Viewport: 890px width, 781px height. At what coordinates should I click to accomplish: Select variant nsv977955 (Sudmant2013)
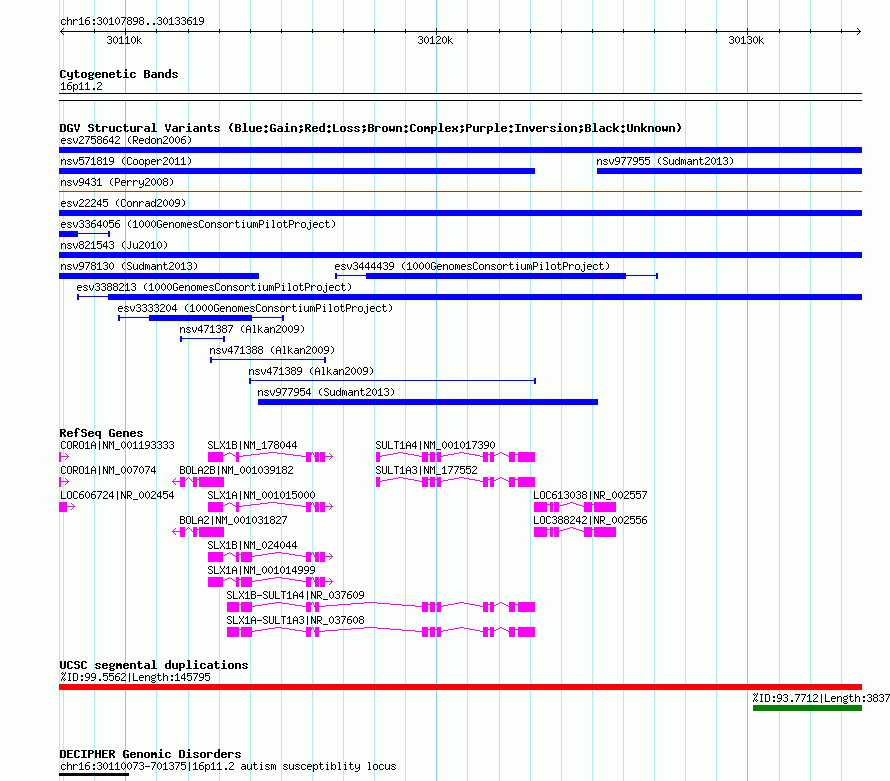(665, 161)
